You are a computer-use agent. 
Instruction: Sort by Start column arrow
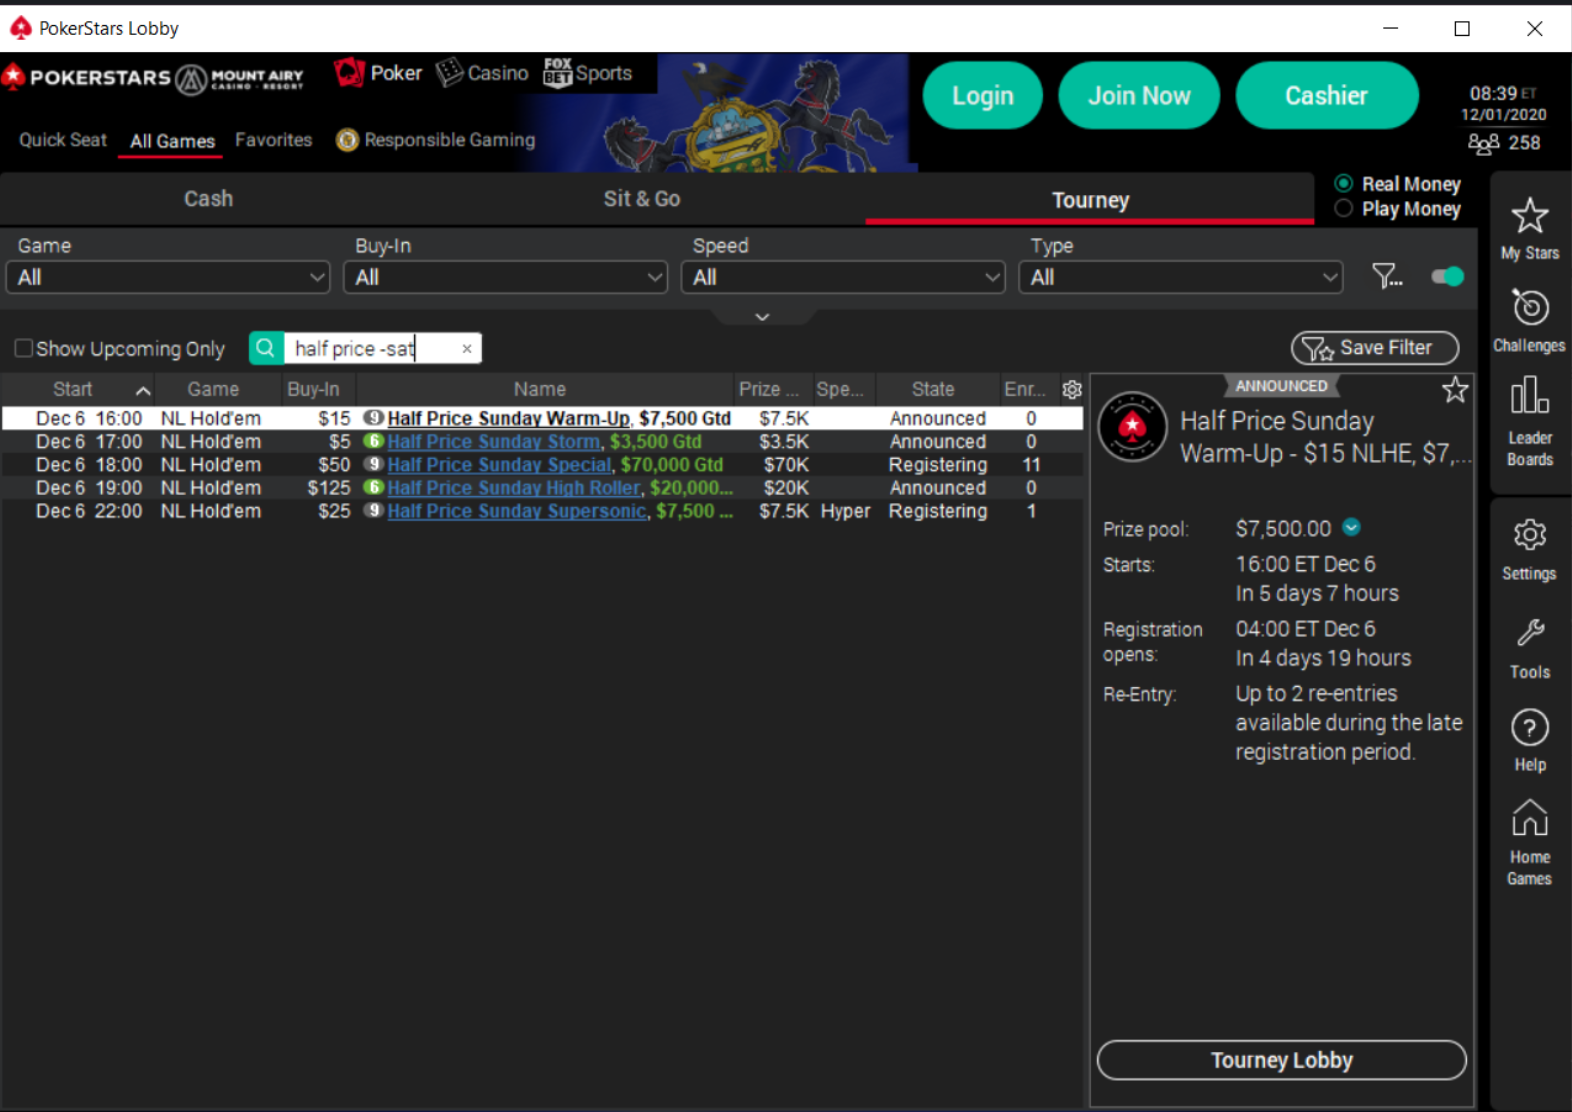[x=143, y=390]
